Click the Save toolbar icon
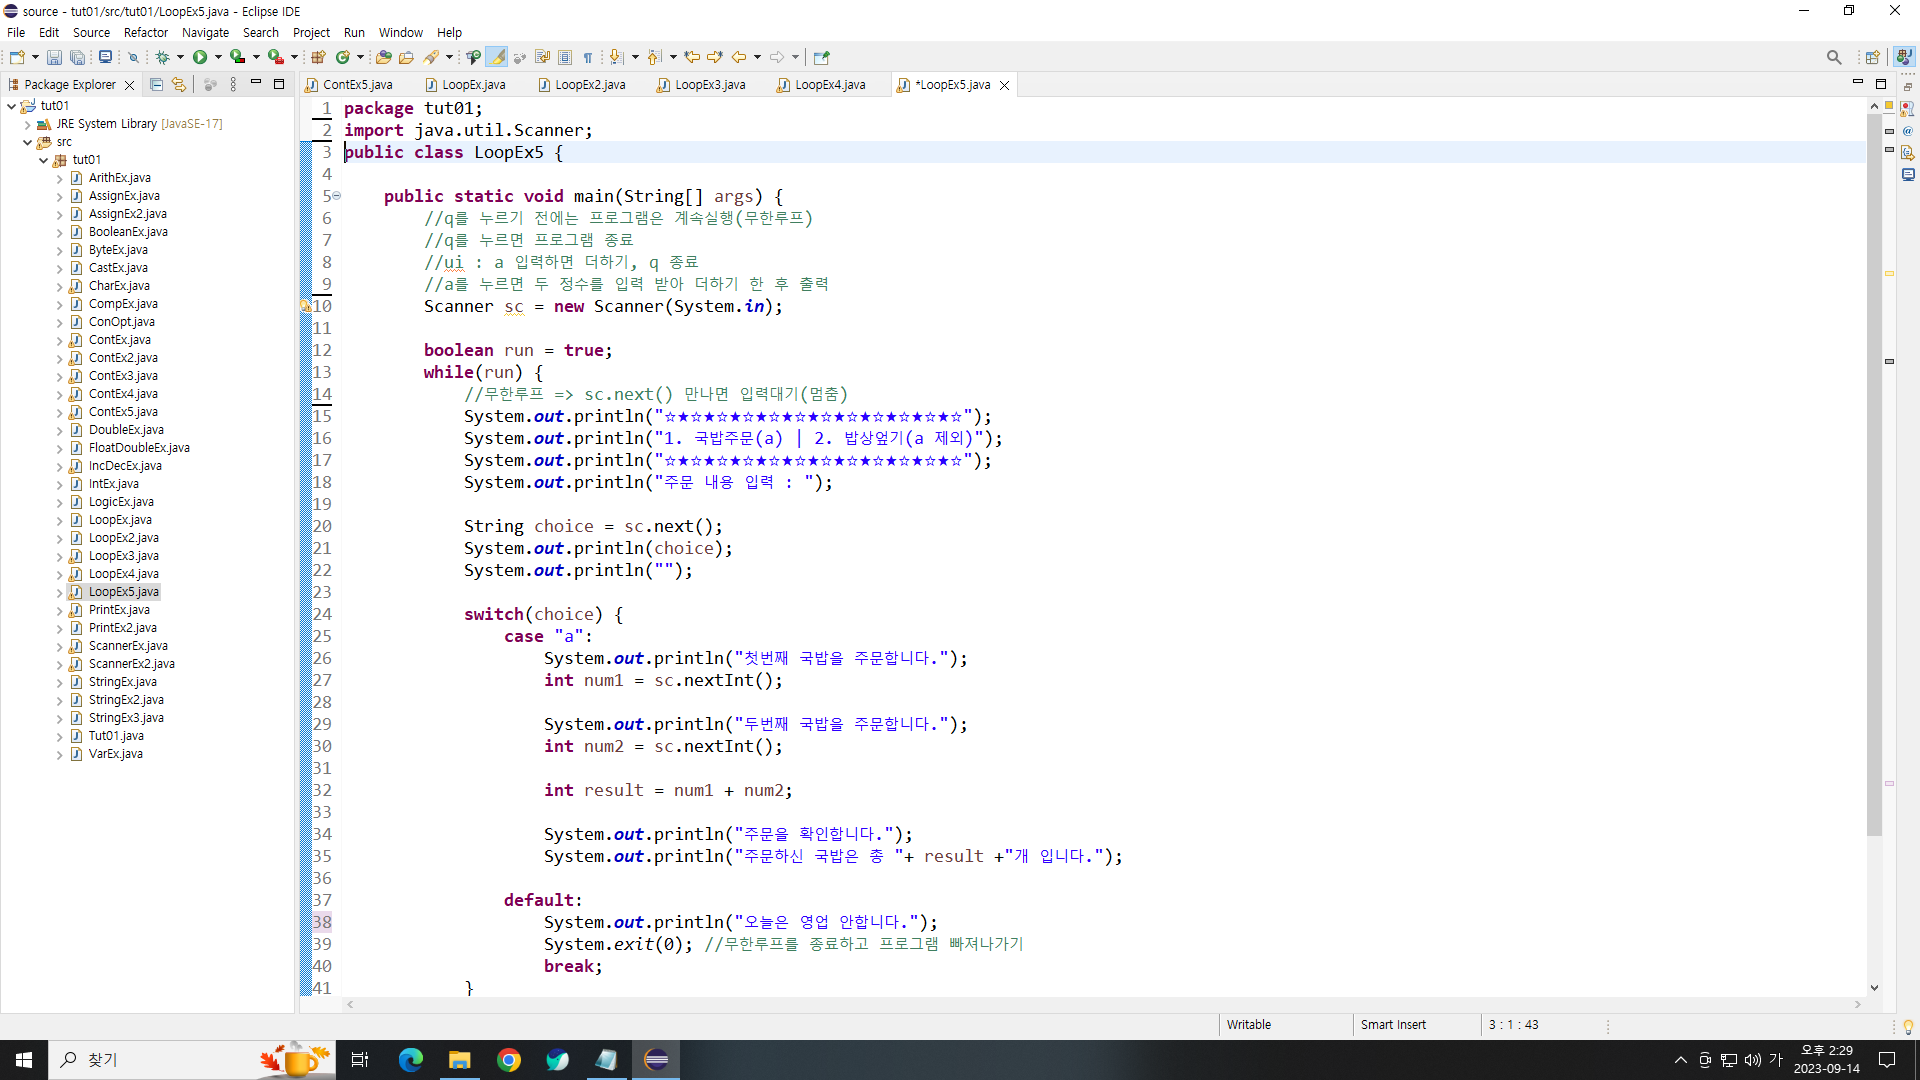1920x1080 pixels. click(54, 57)
